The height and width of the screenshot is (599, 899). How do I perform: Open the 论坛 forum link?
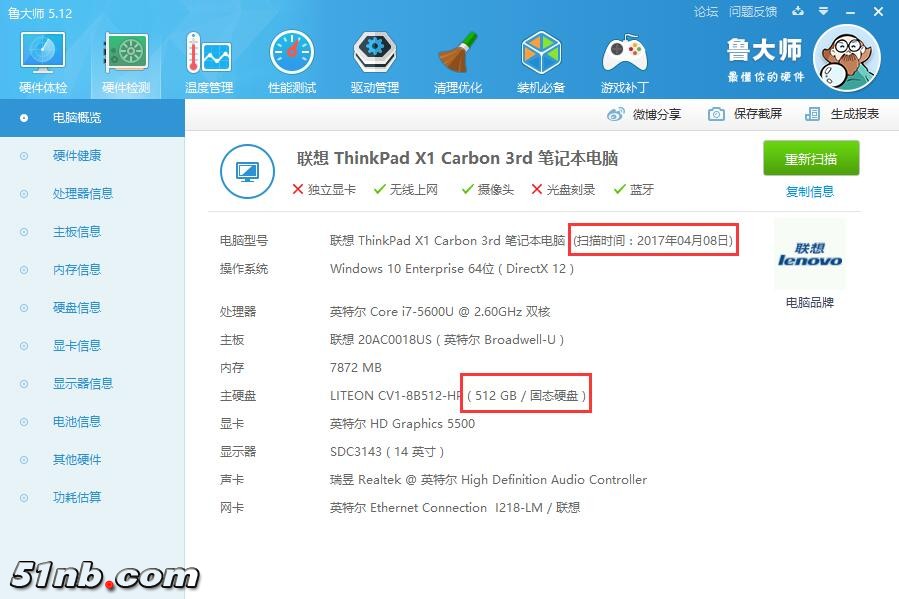pos(706,12)
